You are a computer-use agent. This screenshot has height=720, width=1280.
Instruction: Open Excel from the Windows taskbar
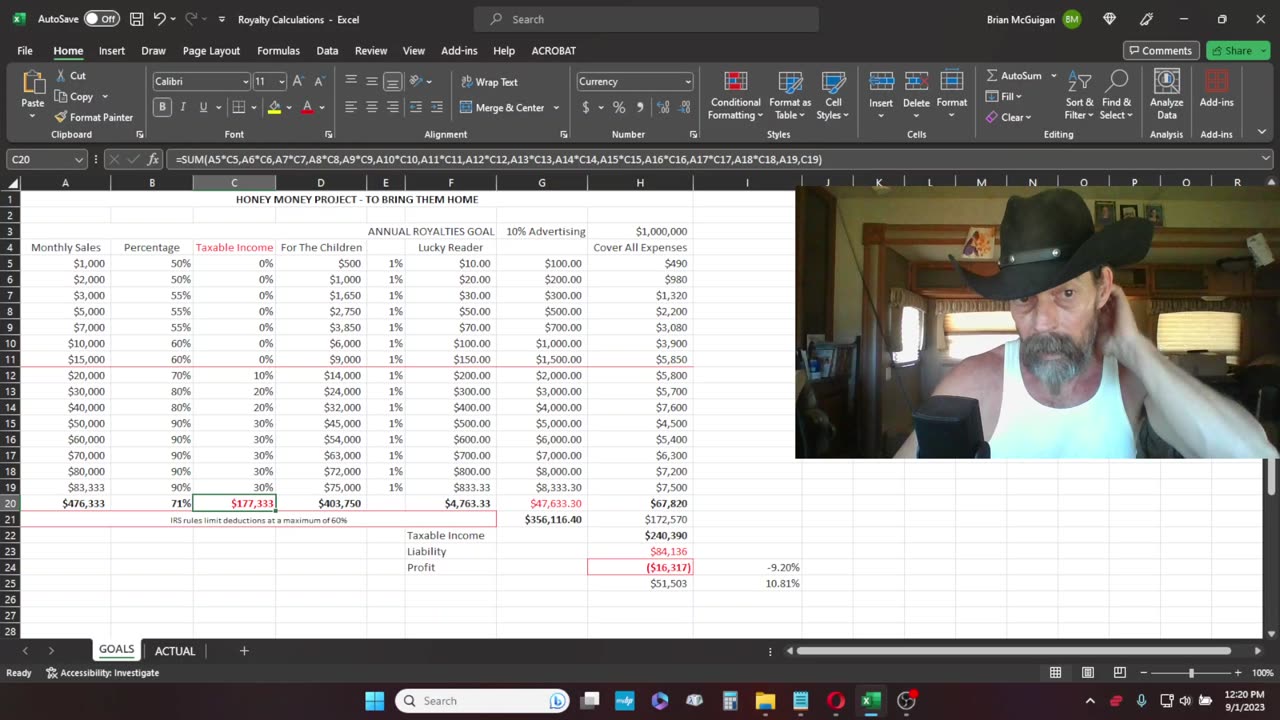[x=871, y=701]
